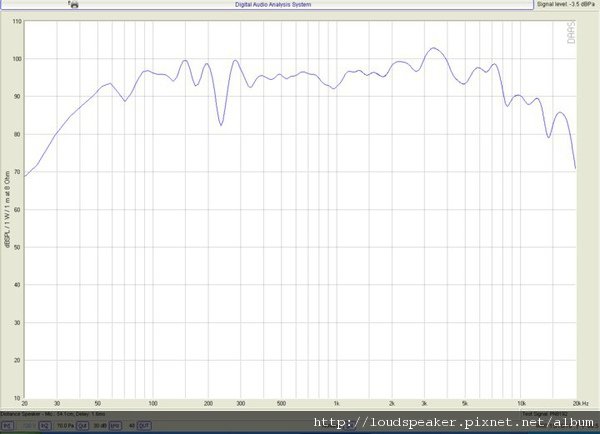Click the 5k label on the frequency axis

click(x=465, y=404)
